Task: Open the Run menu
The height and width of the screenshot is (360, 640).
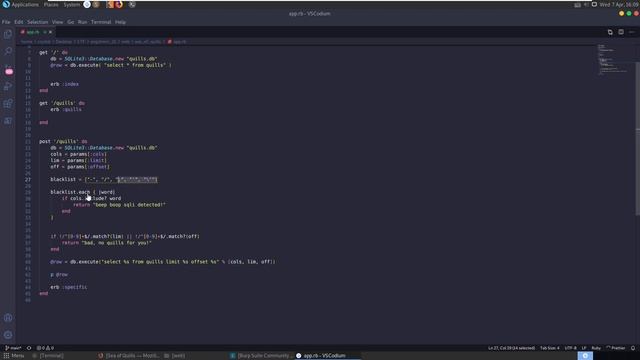Action: coord(82,22)
